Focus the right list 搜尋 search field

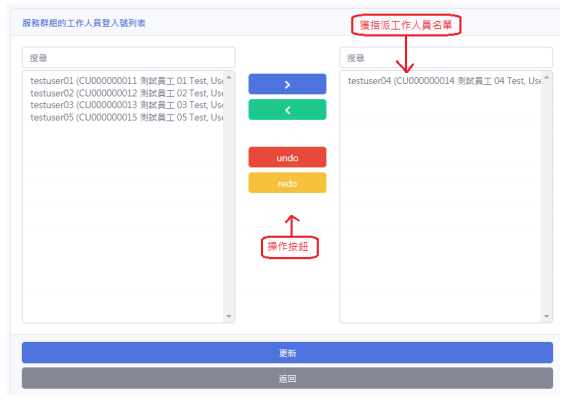446,57
